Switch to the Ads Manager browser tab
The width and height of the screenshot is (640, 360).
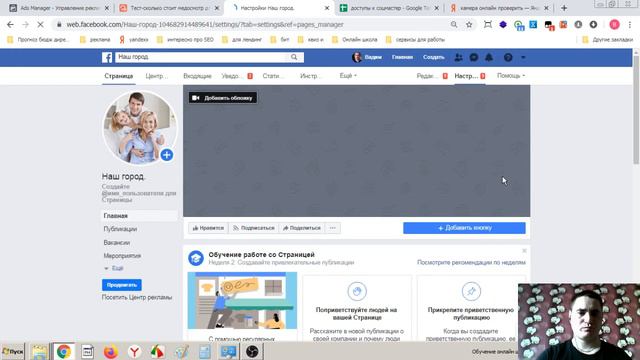click(x=59, y=8)
